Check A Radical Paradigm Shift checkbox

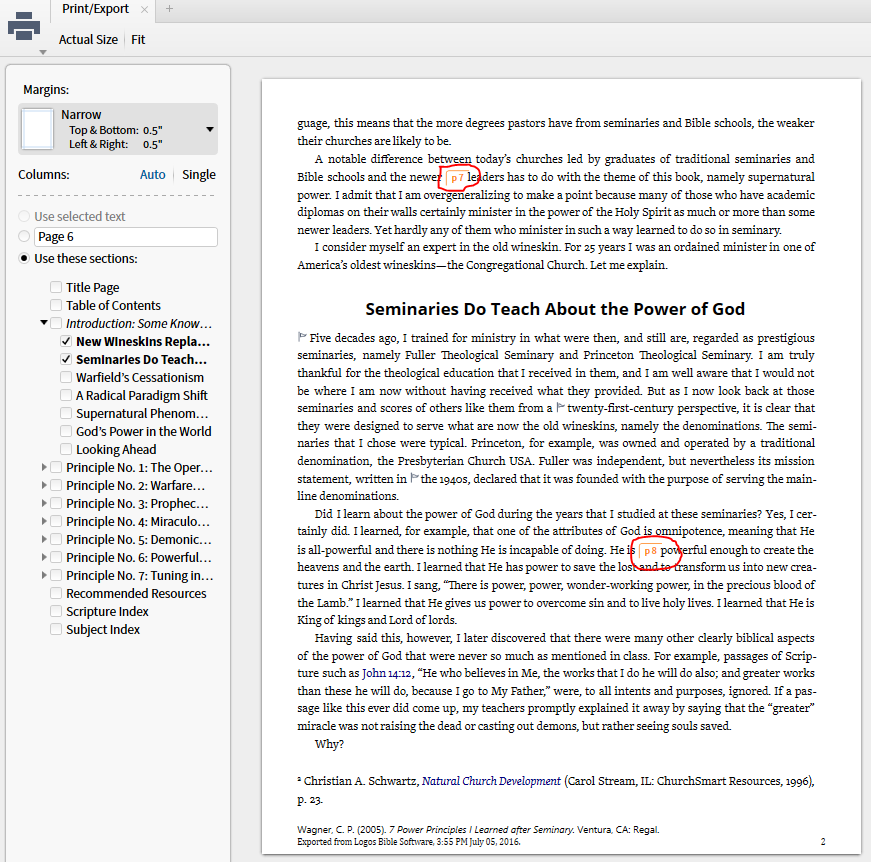[66, 395]
